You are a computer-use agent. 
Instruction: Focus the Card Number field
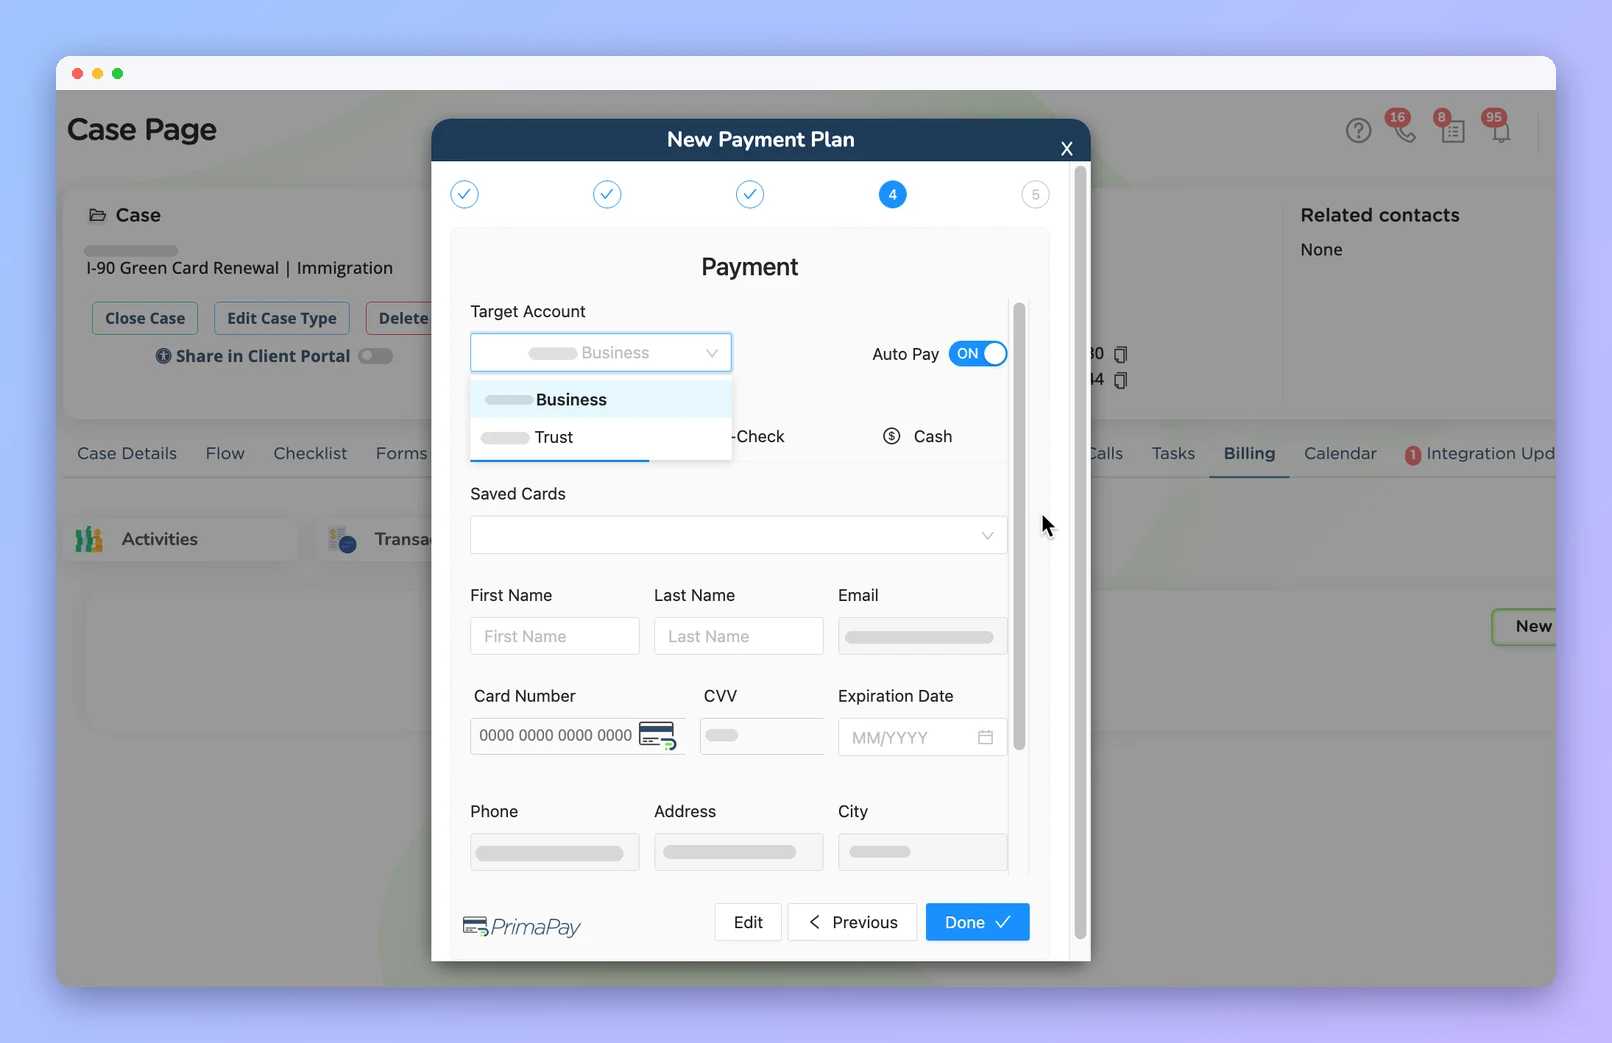pos(578,736)
